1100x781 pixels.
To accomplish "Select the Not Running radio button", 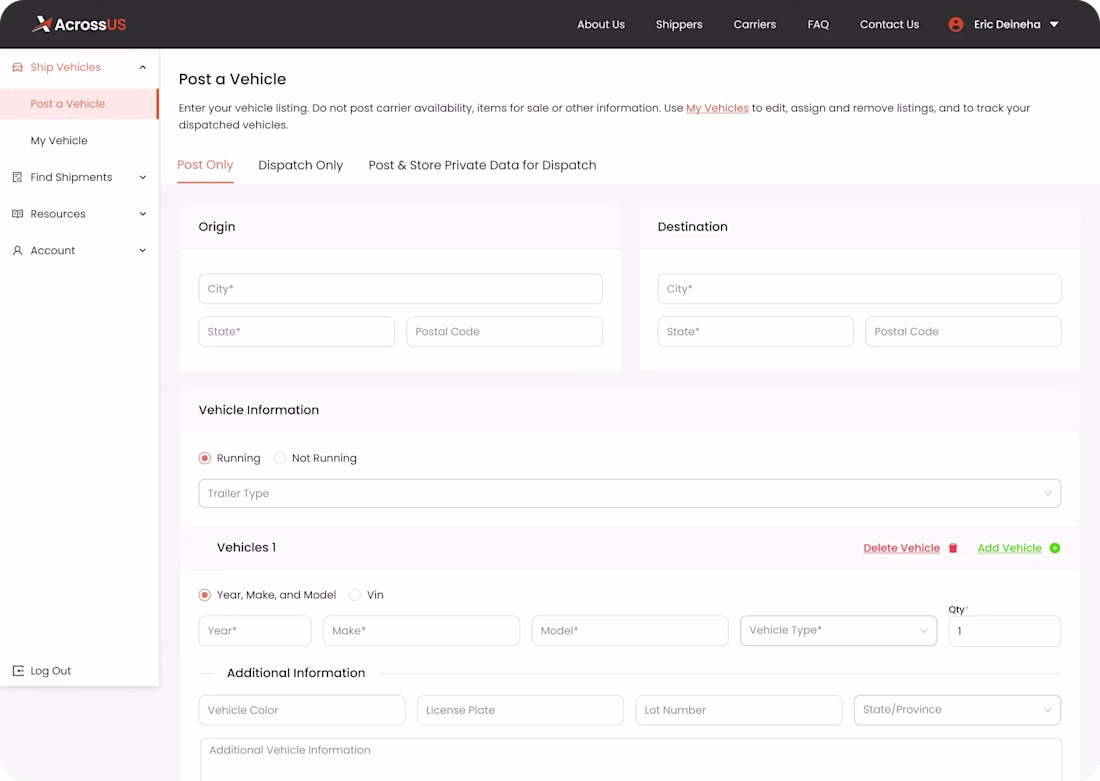I will [x=280, y=458].
